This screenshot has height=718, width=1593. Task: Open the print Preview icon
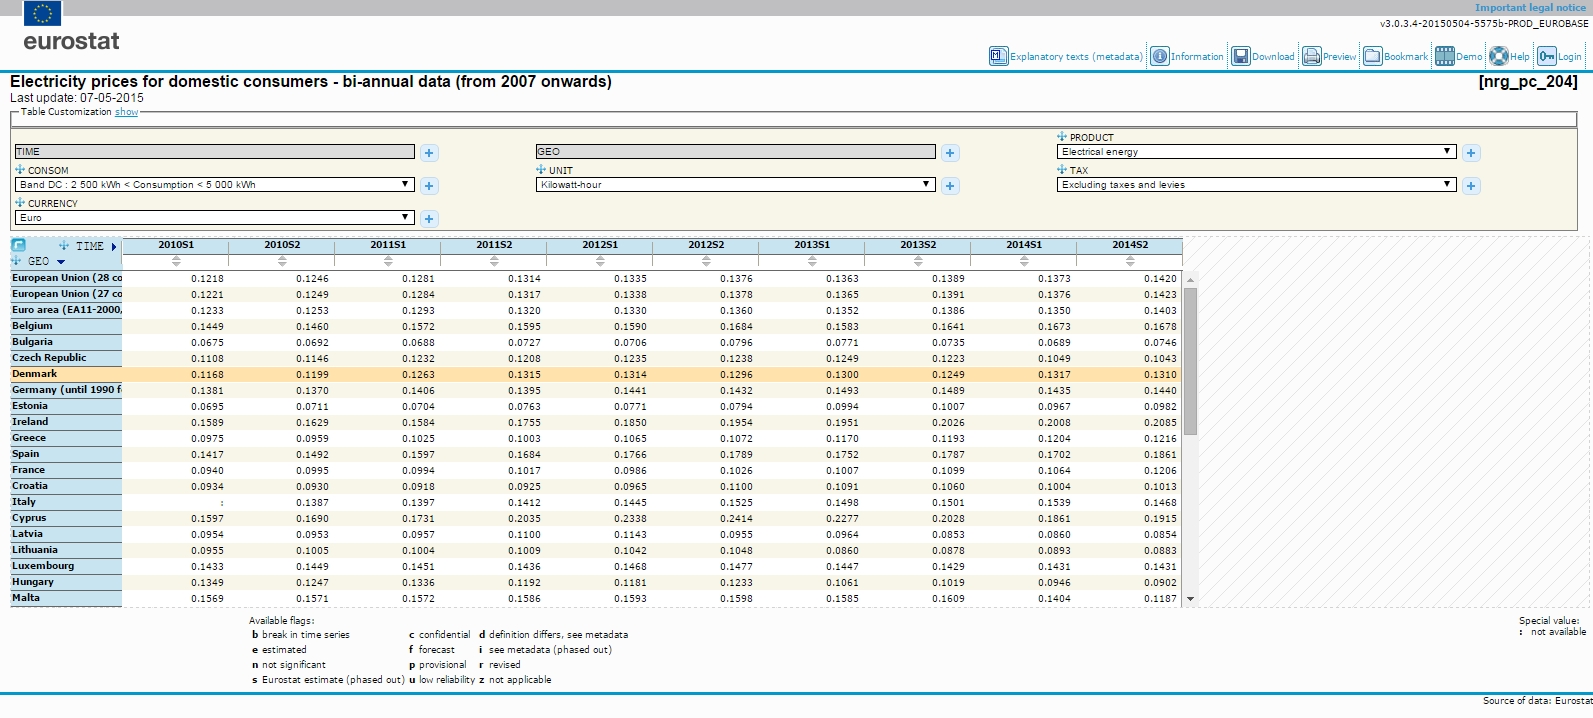pyautogui.click(x=1312, y=56)
